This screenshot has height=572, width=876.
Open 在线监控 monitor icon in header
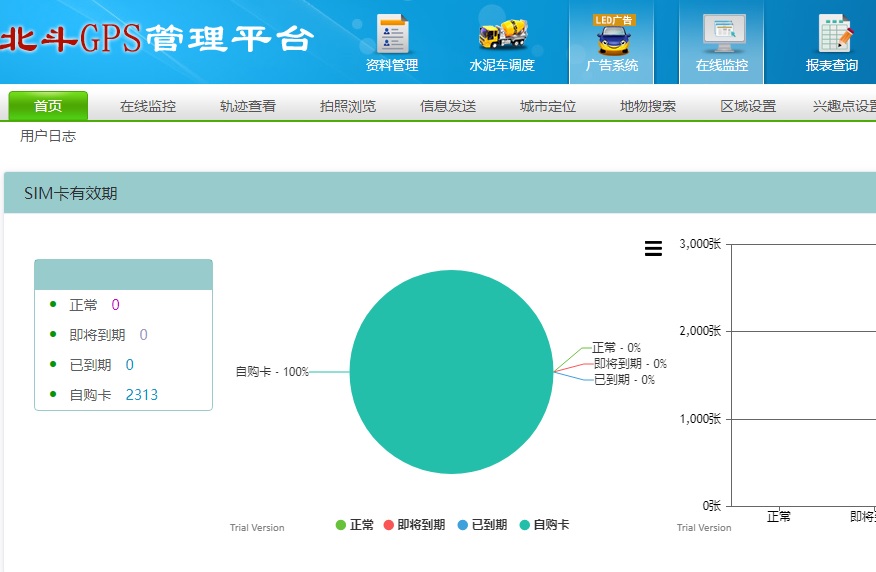point(722,43)
